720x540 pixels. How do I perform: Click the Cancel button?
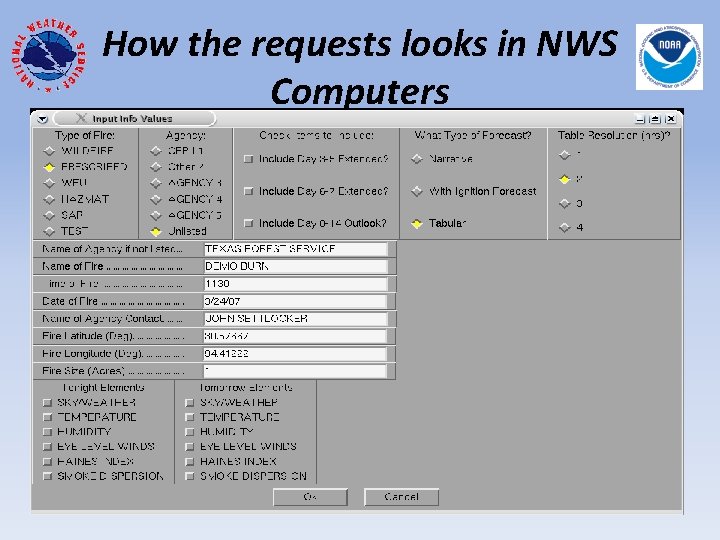point(401,497)
